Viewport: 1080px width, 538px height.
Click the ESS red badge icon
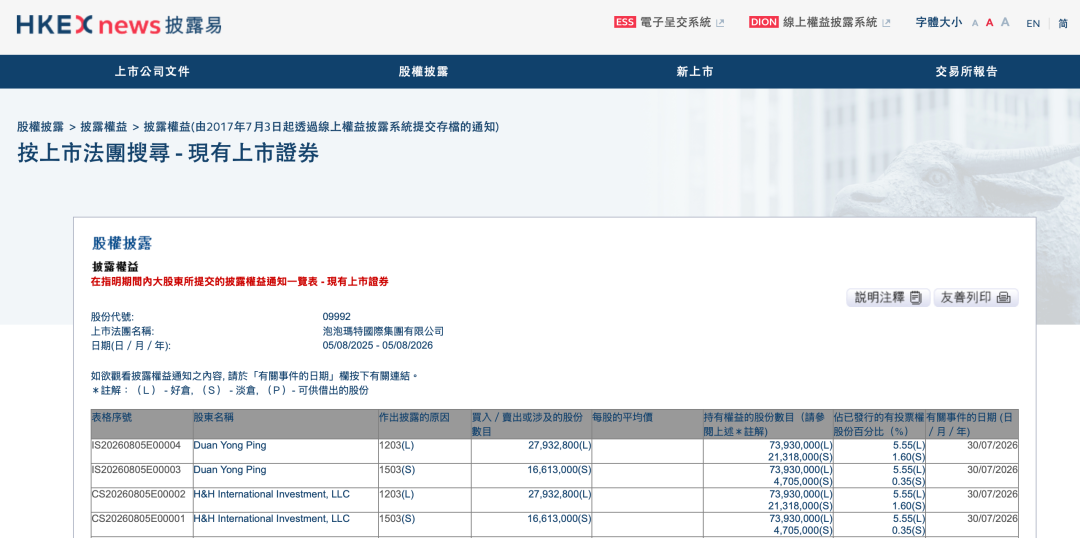[625, 22]
